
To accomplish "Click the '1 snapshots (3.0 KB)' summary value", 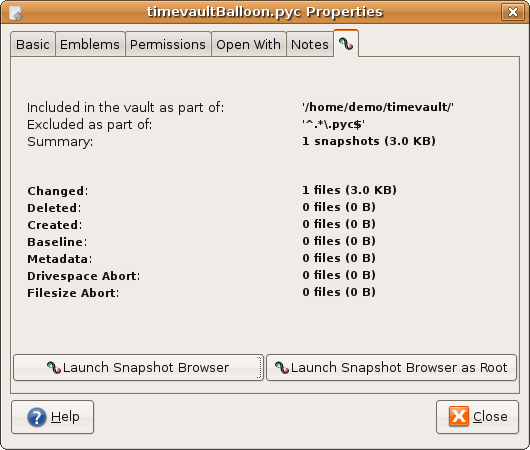I will tap(369, 141).
